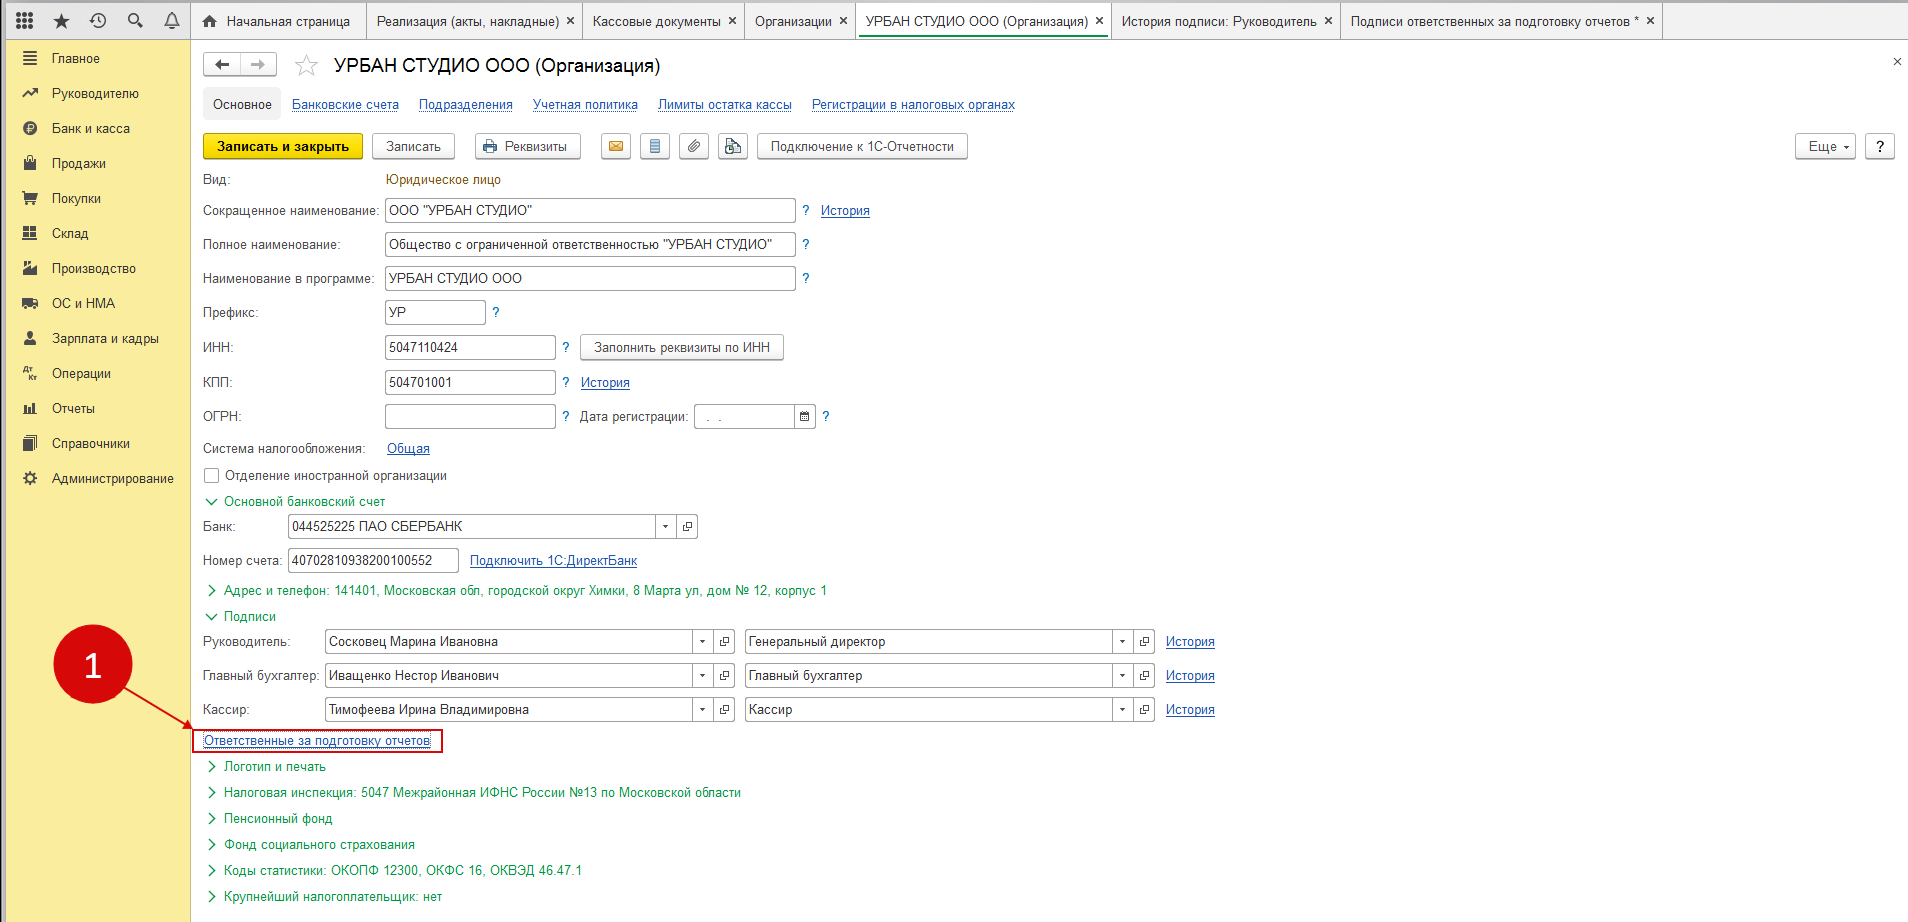Click Подключение к 1С-Отчетности button
The width and height of the screenshot is (1908, 922).
[x=862, y=146]
